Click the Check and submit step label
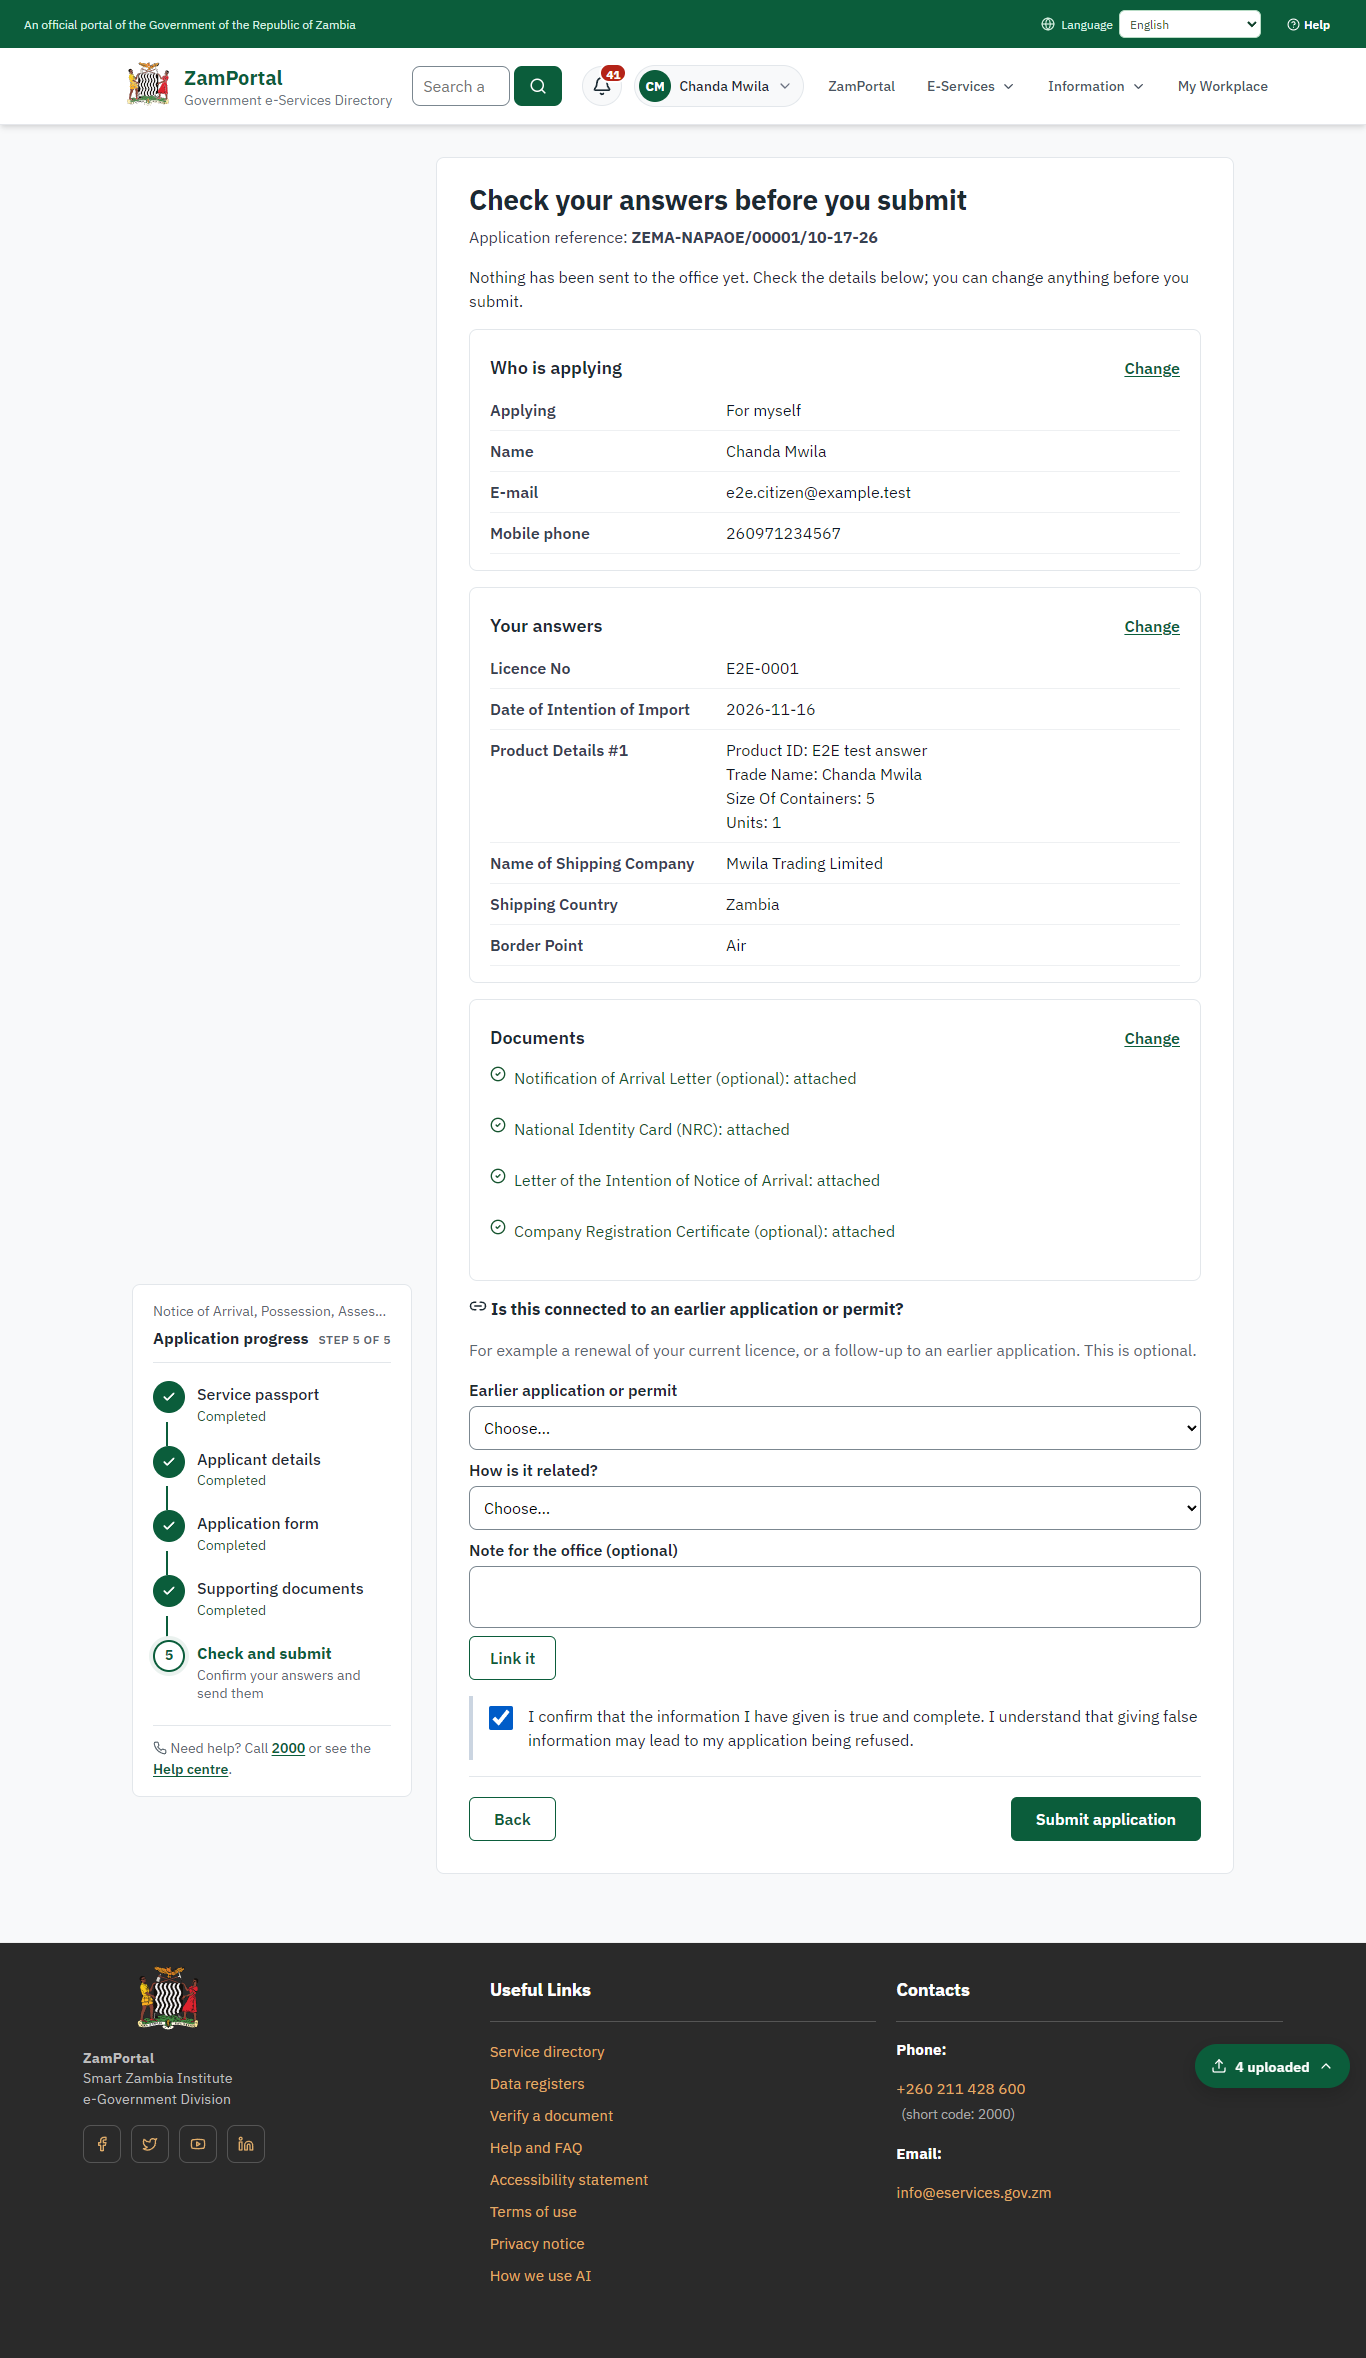1366x2358 pixels. [264, 1654]
